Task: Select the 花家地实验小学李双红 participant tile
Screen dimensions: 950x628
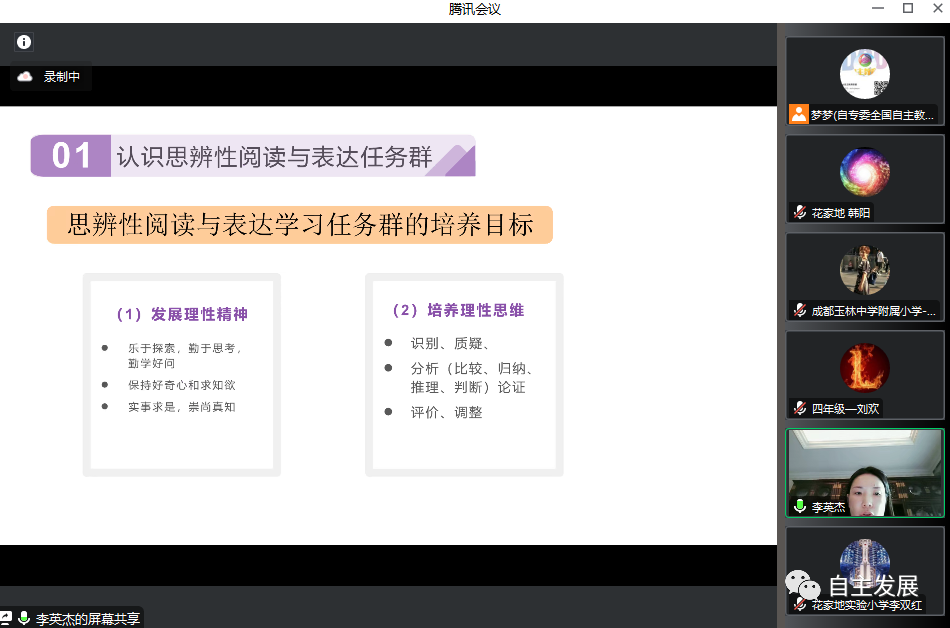Action: point(865,571)
